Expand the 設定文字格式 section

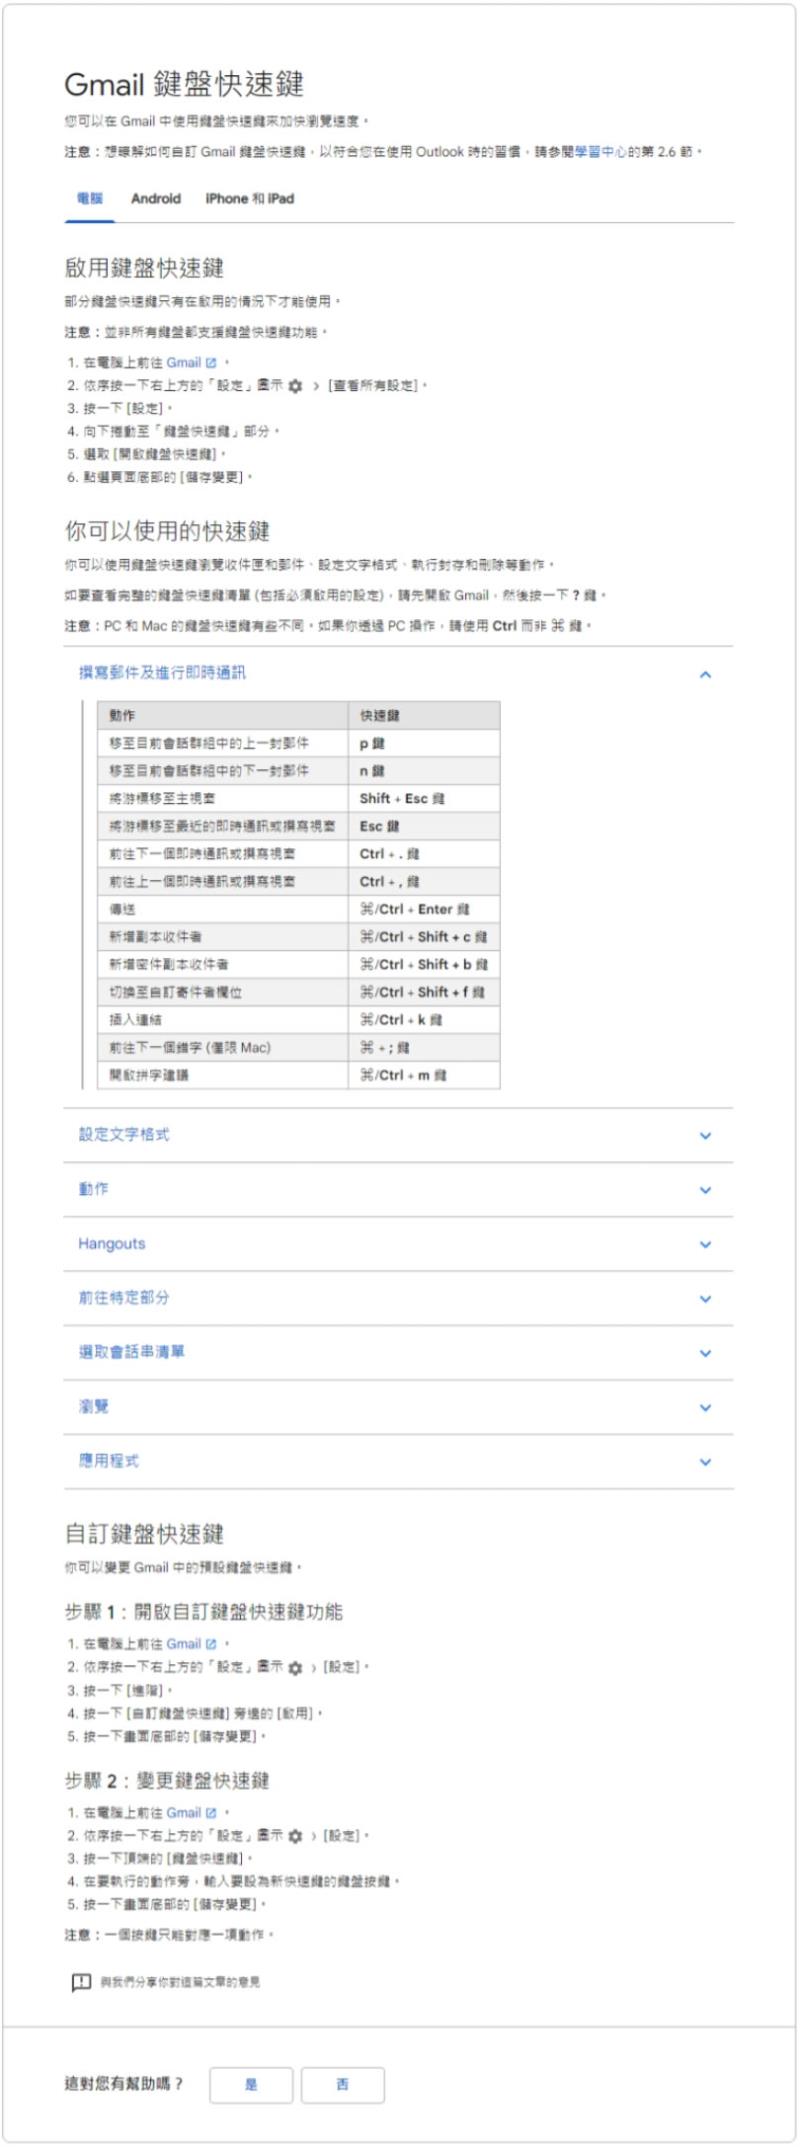(398, 1135)
